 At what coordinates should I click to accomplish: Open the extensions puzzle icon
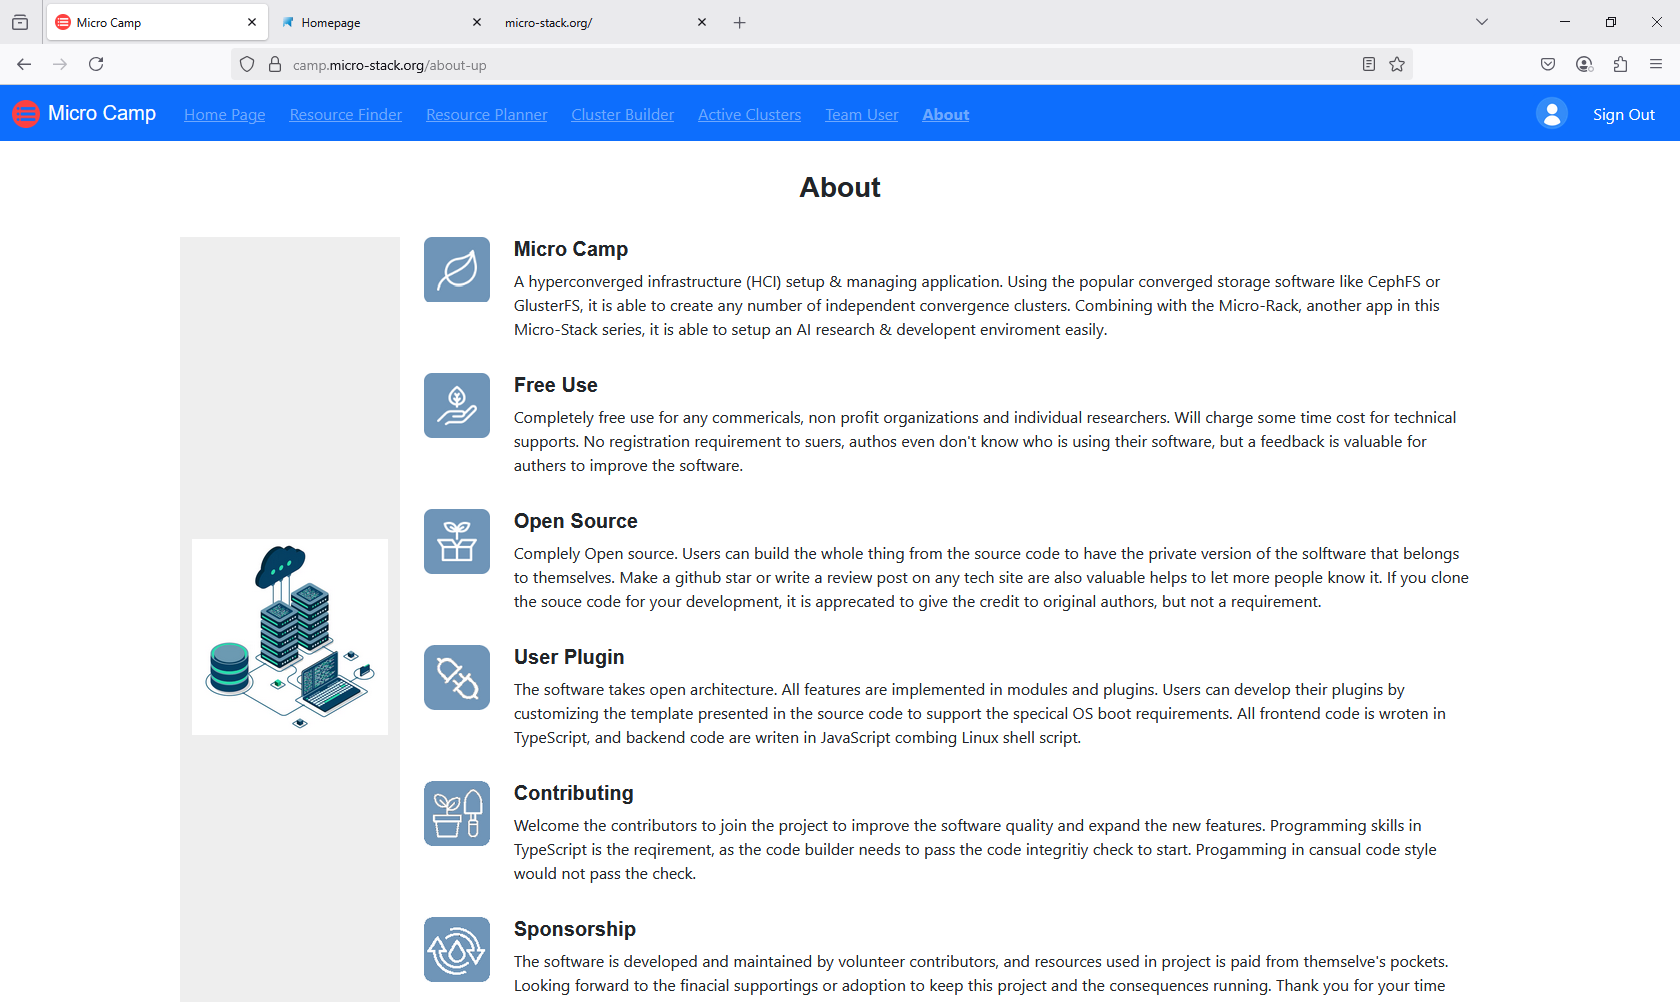1620,64
